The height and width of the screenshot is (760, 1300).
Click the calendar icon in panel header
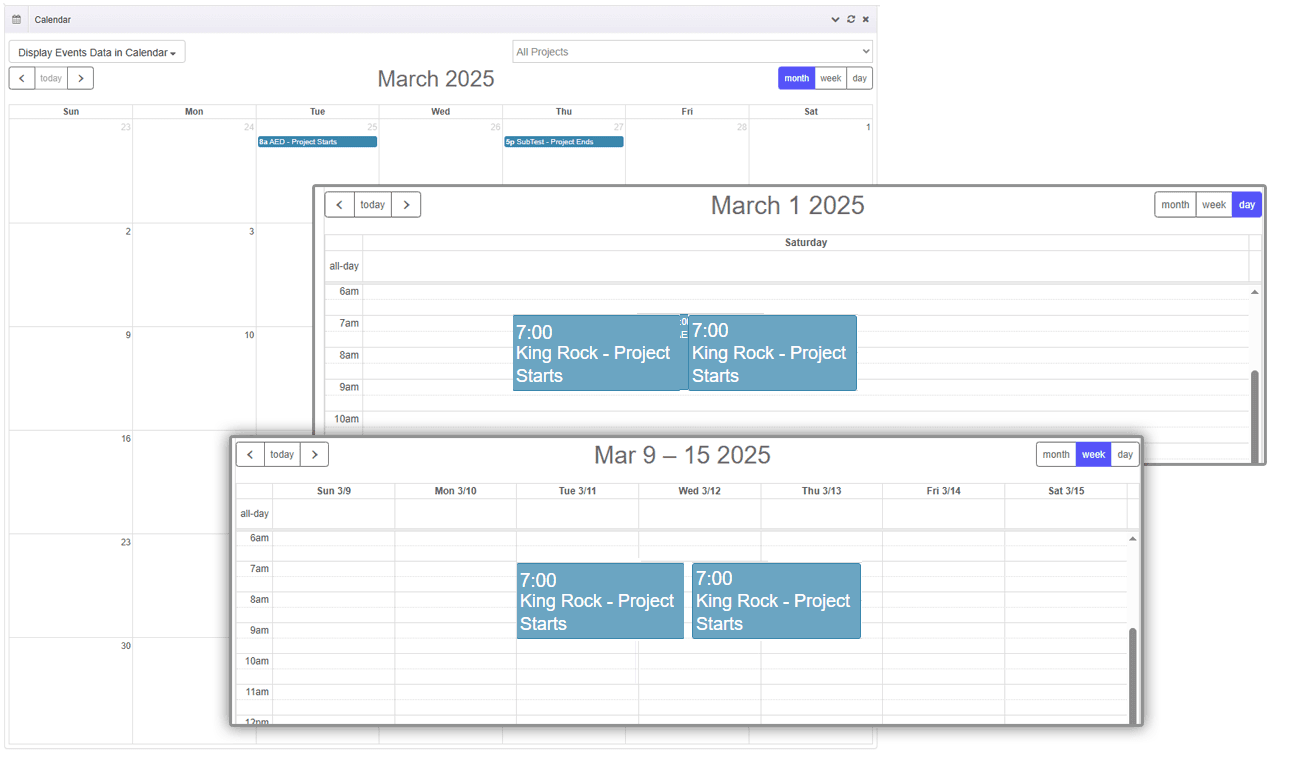click(x=16, y=19)
